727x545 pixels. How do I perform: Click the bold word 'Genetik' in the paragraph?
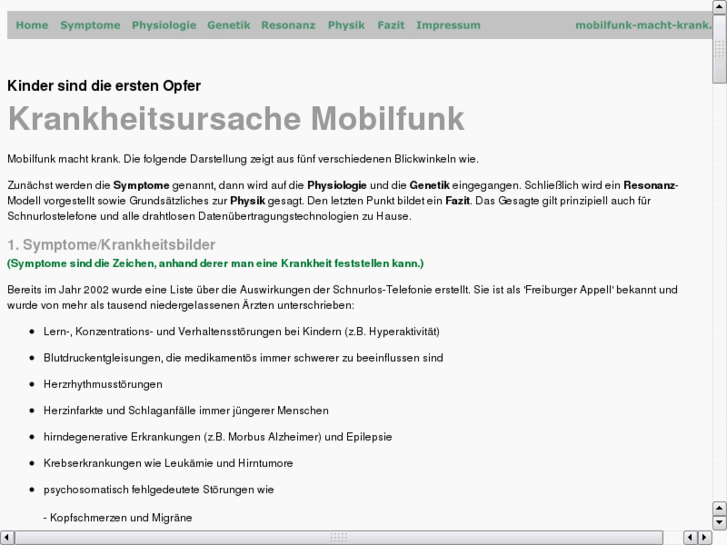click(429, 186)
